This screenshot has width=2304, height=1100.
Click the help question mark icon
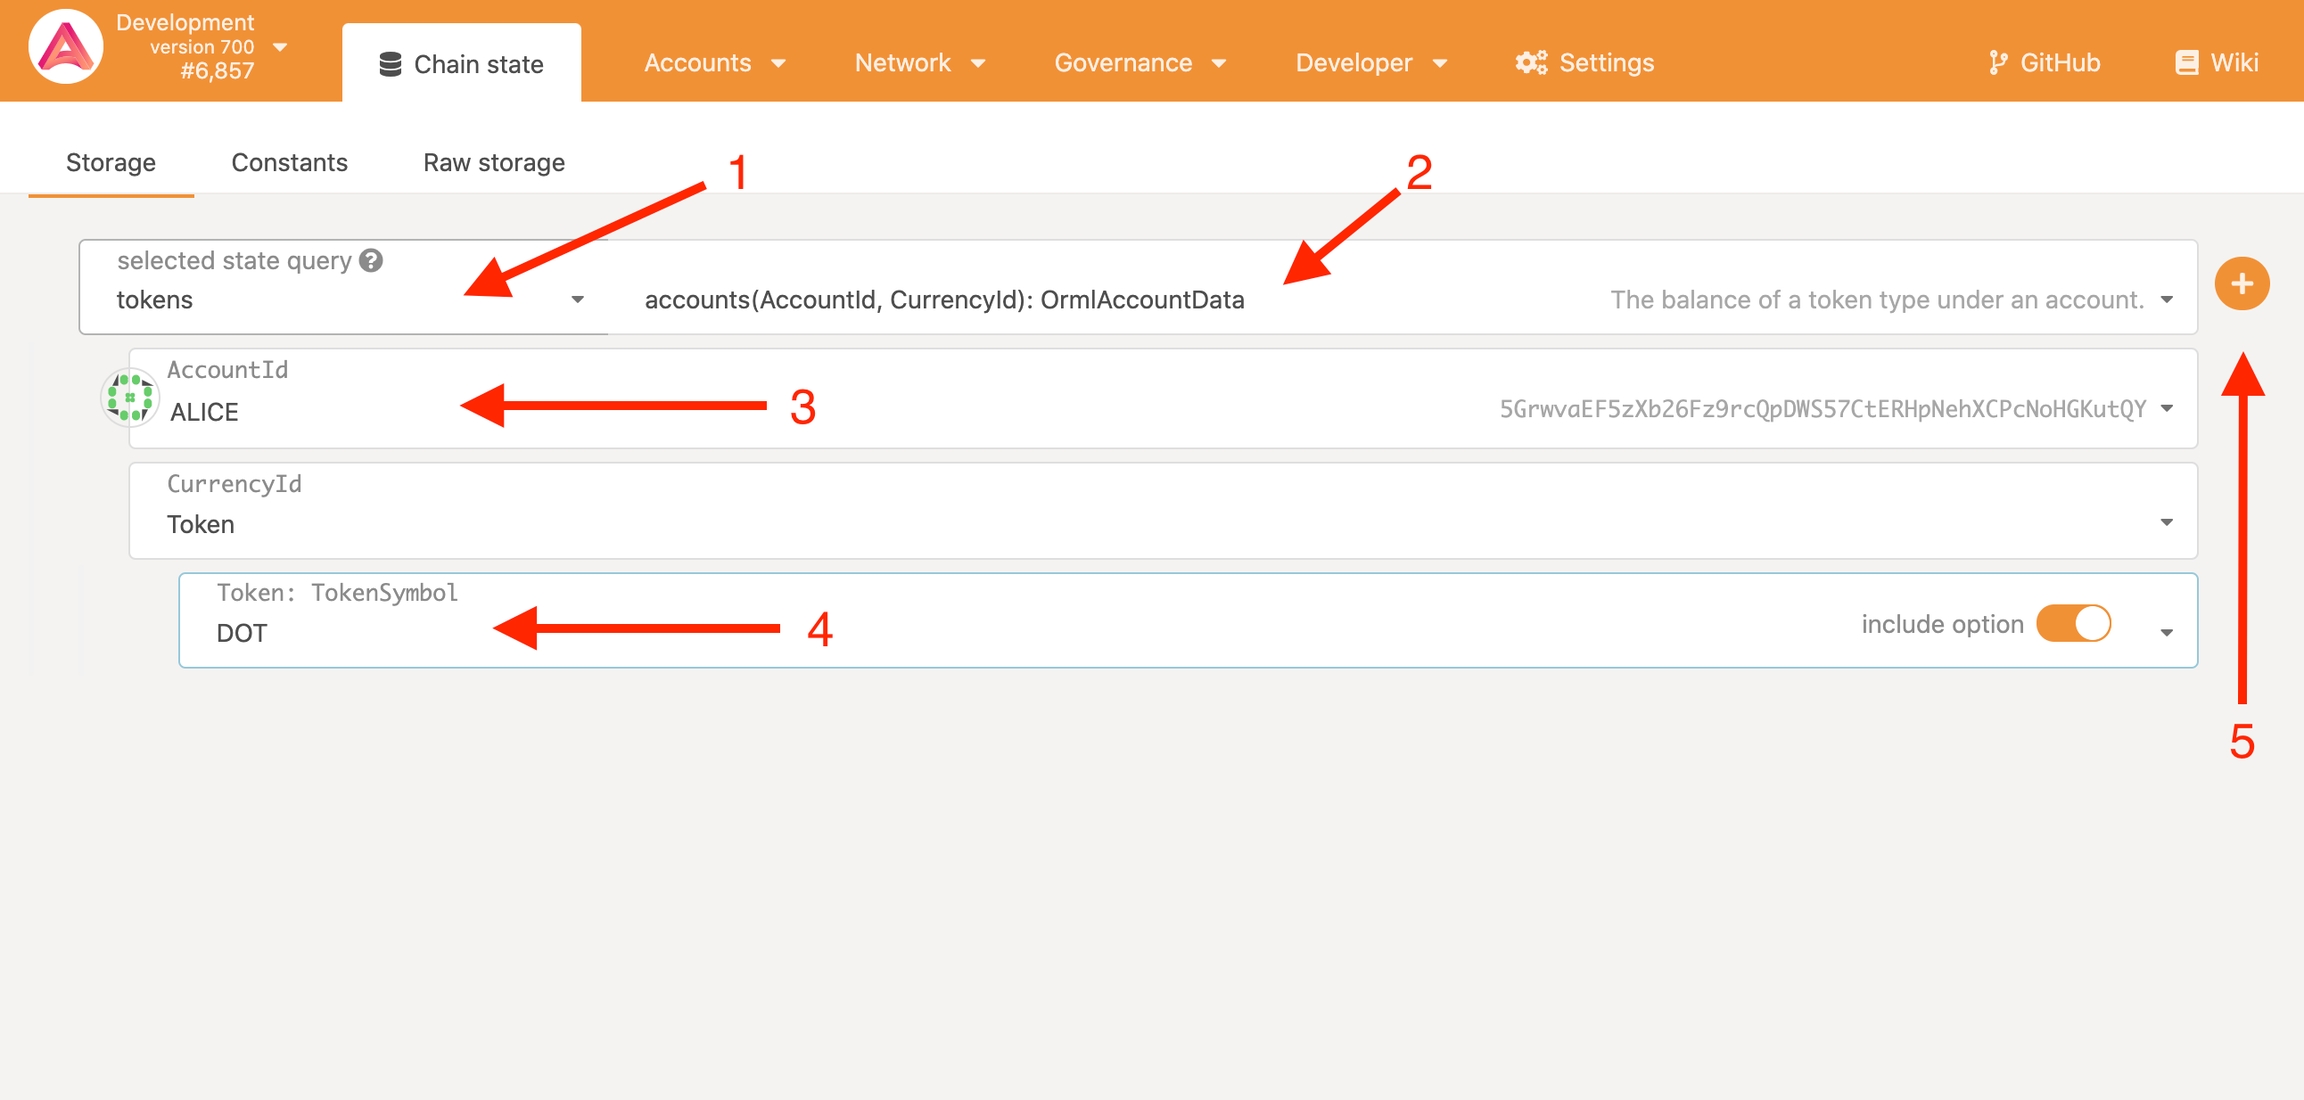[x=371, y=261]
